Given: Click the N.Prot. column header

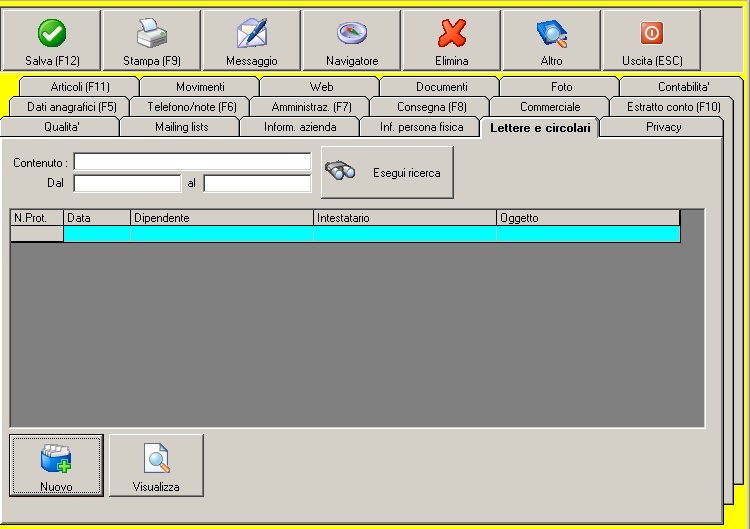Looking at the screenshot, I should click(x=37, y=218).
